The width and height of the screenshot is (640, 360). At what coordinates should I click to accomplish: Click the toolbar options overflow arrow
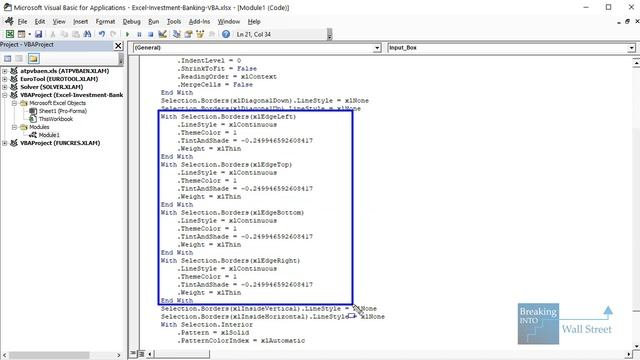(x=329, y=35)
